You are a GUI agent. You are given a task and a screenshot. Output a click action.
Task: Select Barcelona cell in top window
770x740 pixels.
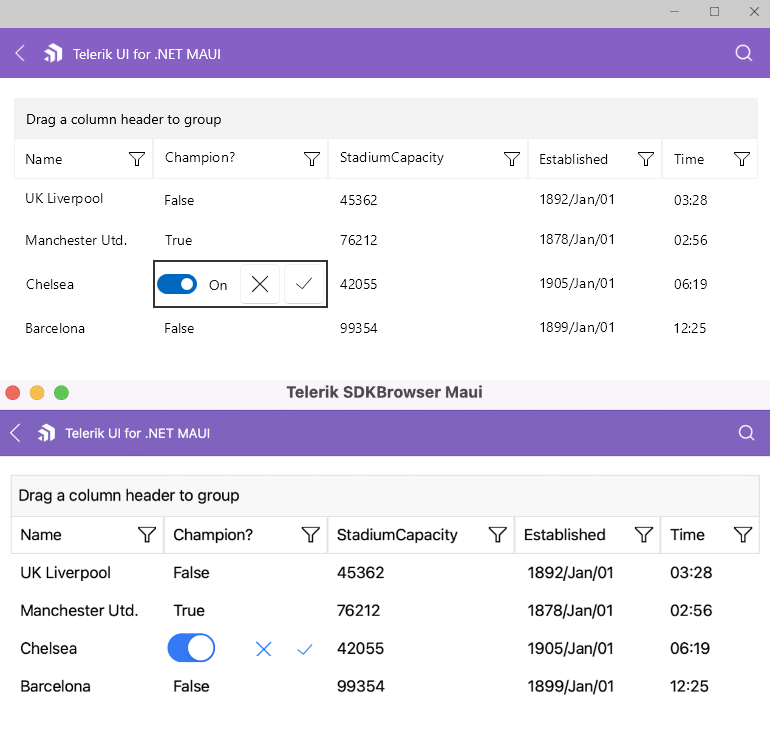point(55,328)
